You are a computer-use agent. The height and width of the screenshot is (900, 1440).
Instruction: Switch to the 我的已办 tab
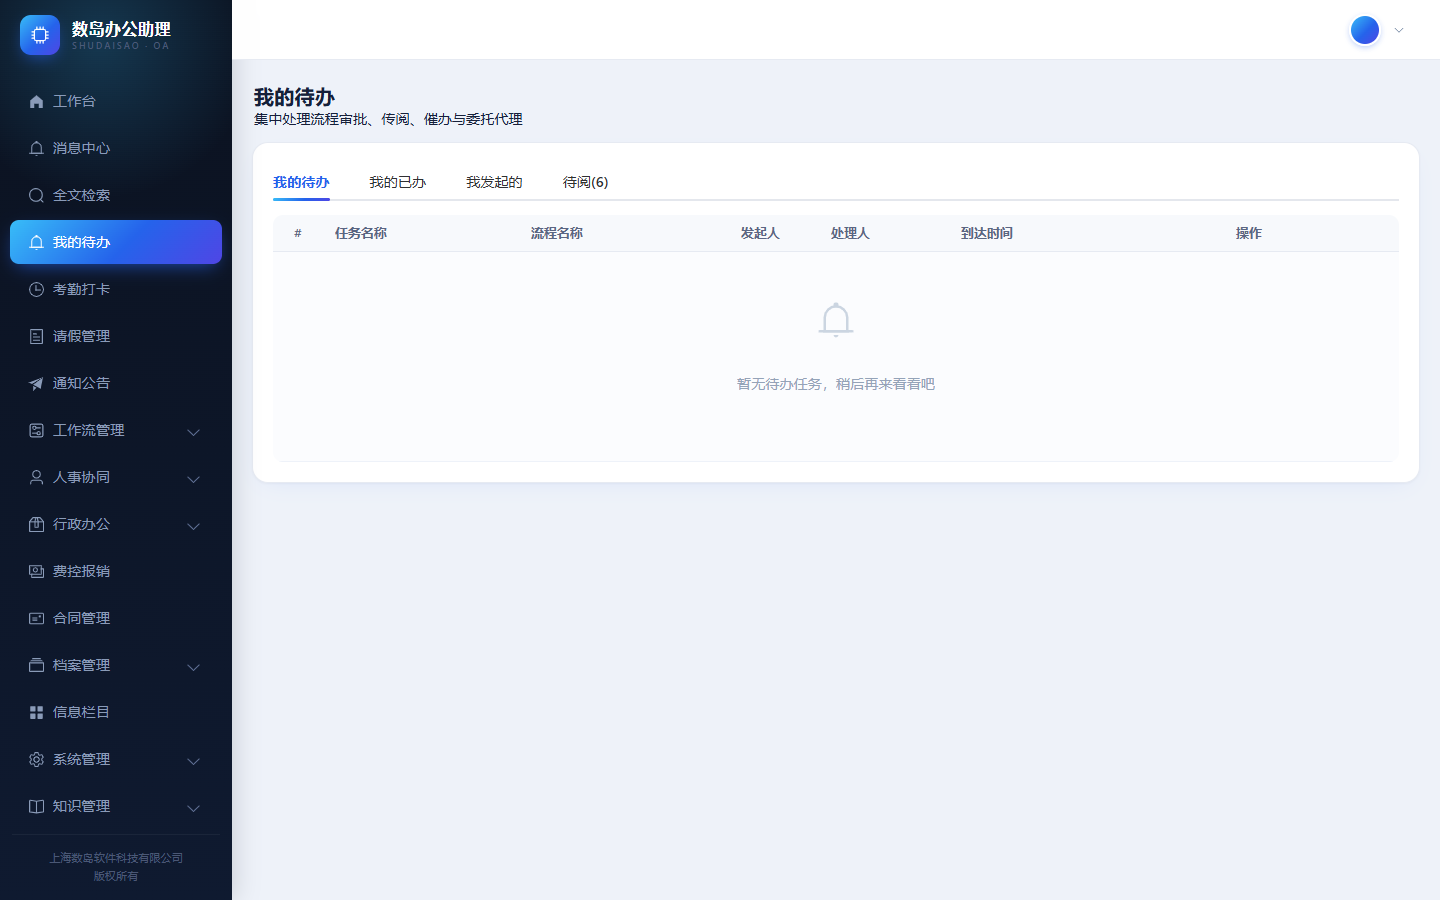[397, 182]
